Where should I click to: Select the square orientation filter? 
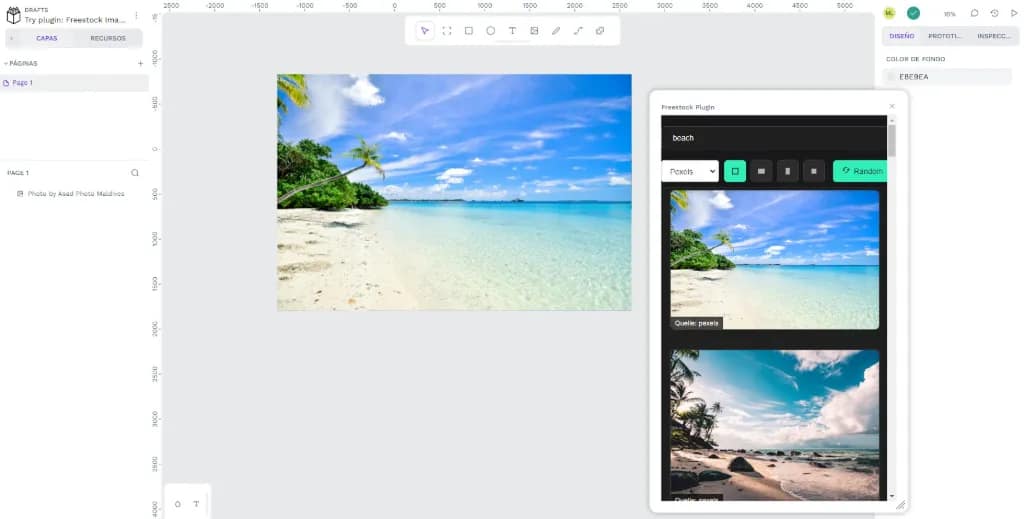click(x=814, y=171)
